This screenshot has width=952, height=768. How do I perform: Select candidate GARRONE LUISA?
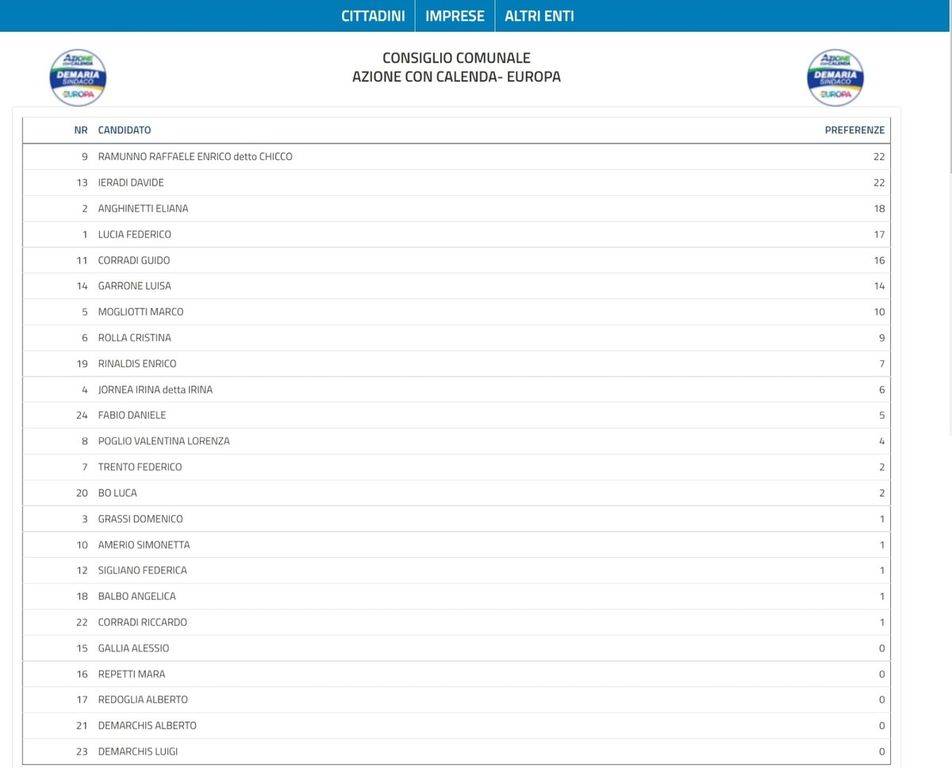point(134,286)
